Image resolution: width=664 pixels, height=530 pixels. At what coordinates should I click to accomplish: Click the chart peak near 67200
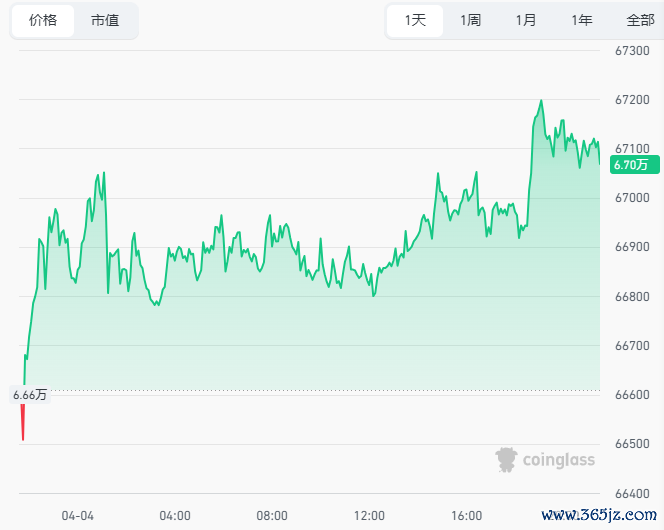tap(541, 101)
